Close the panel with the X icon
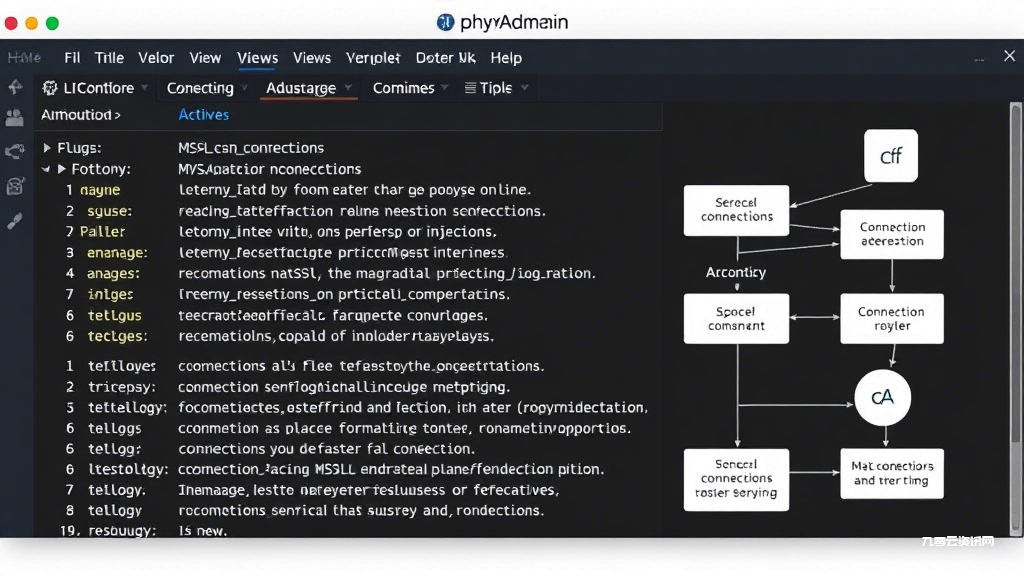 [1009, 56]
